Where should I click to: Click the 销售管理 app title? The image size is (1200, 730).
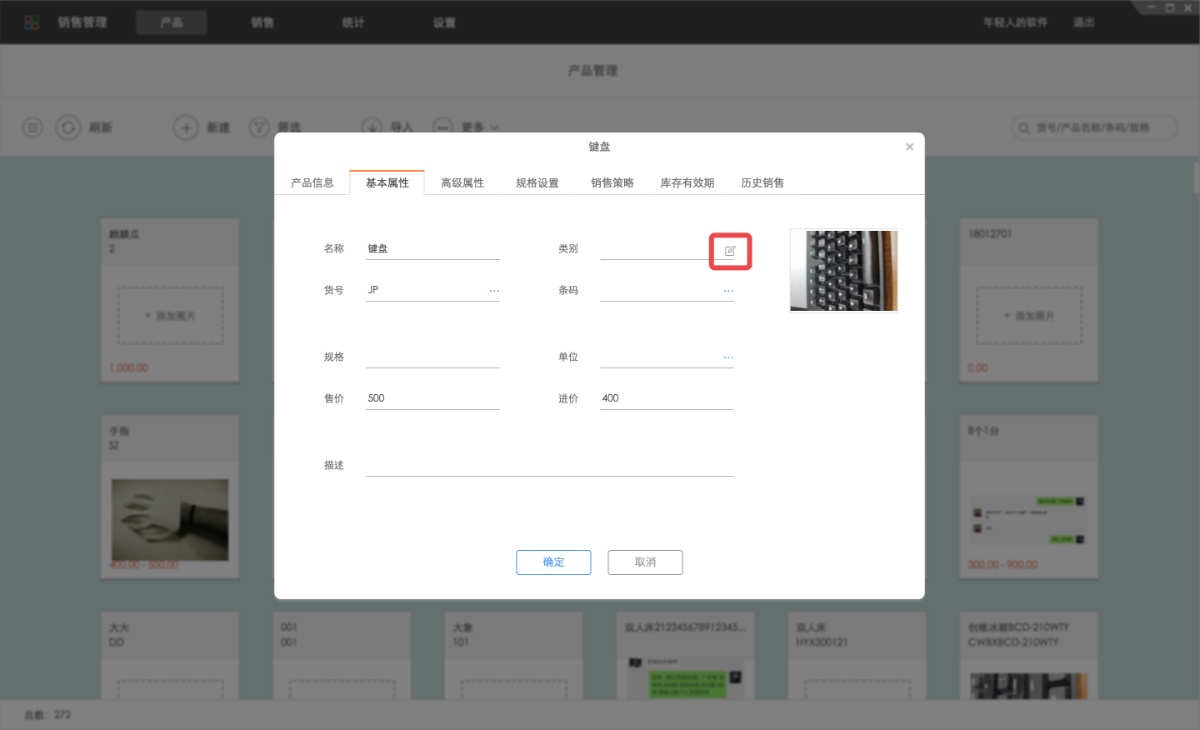82,22
